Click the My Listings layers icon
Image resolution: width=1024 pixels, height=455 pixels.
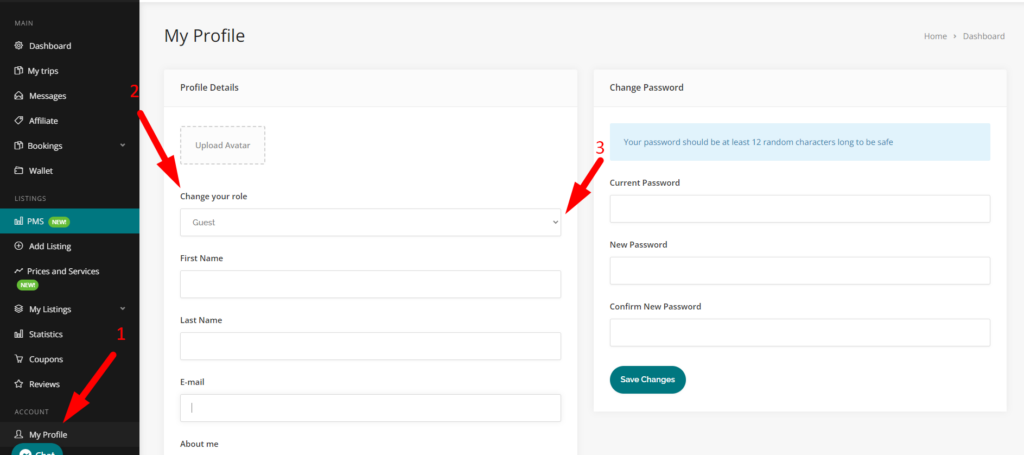point(19,309)
